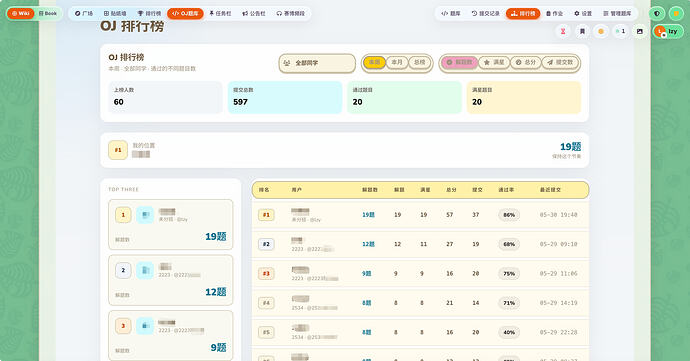This screenshot has height=361, width=690.
Task: Select the 总榜 time range
Action: pyautogui.click(x=420, y=63)
